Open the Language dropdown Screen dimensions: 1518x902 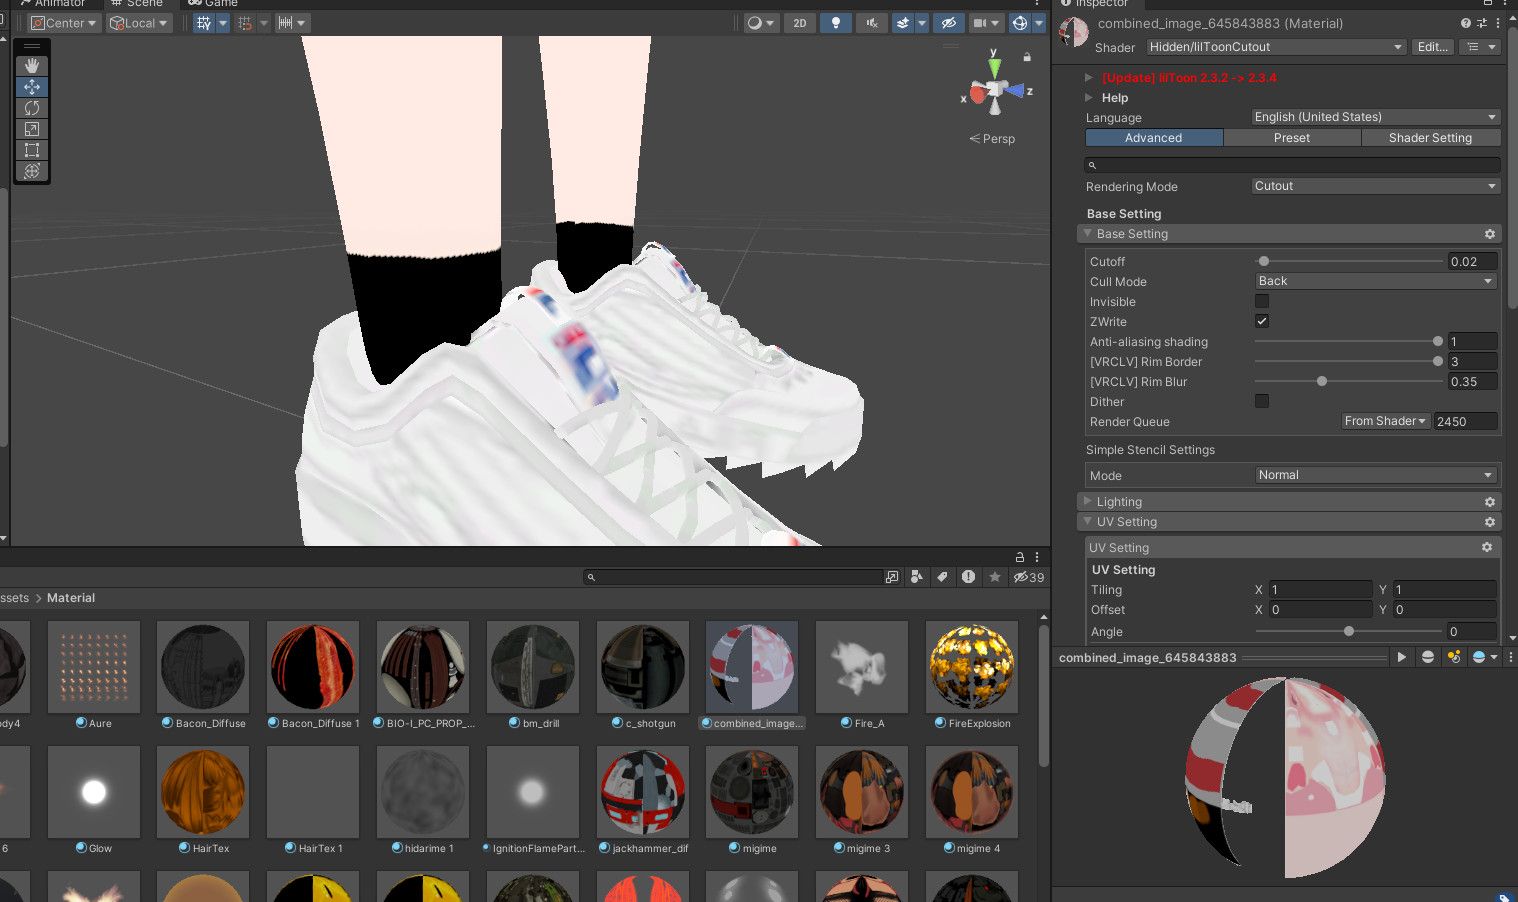click(x=1376, y=117)
